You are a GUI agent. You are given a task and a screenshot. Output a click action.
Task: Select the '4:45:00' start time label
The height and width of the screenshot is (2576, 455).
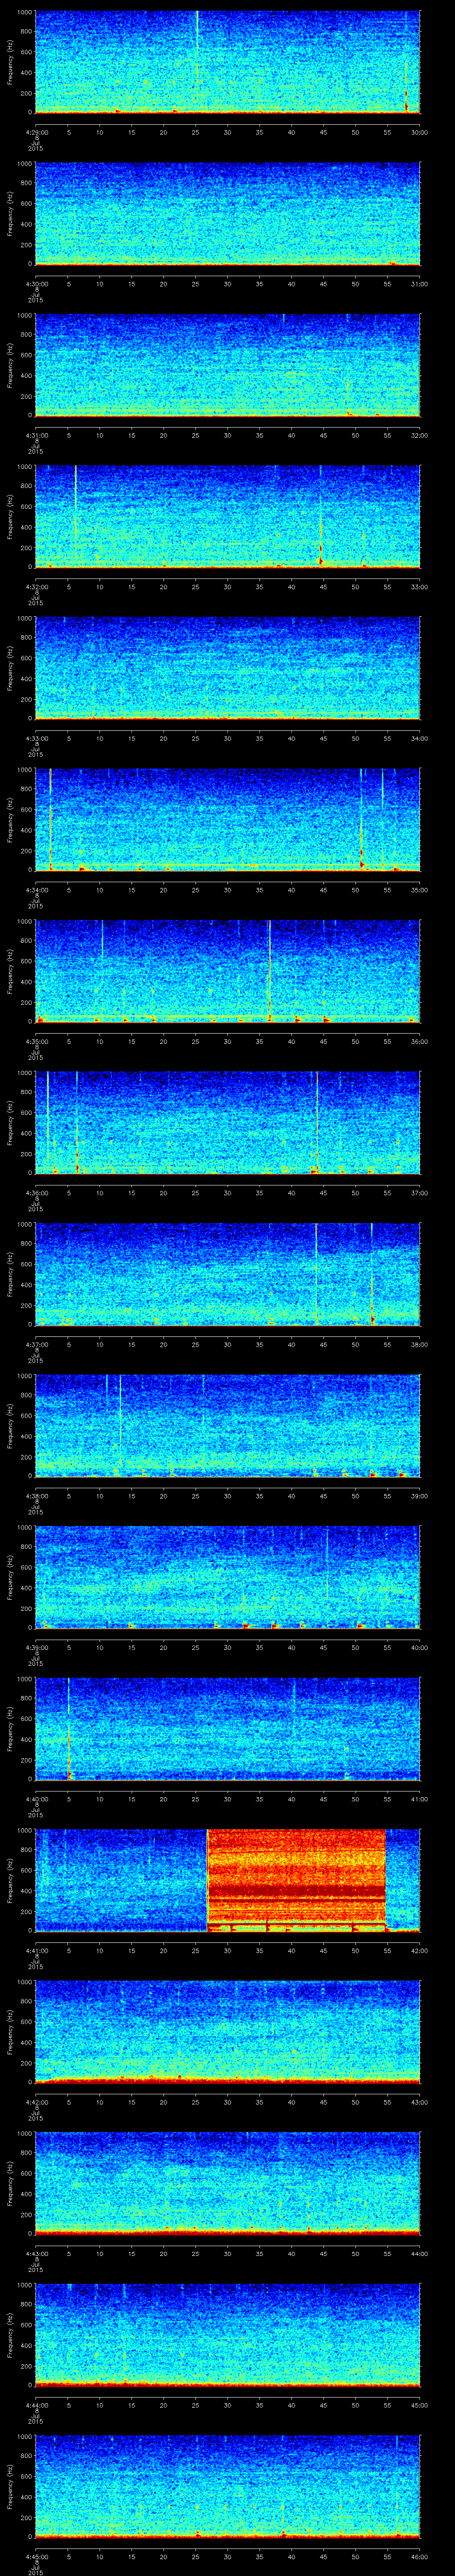36,2557
